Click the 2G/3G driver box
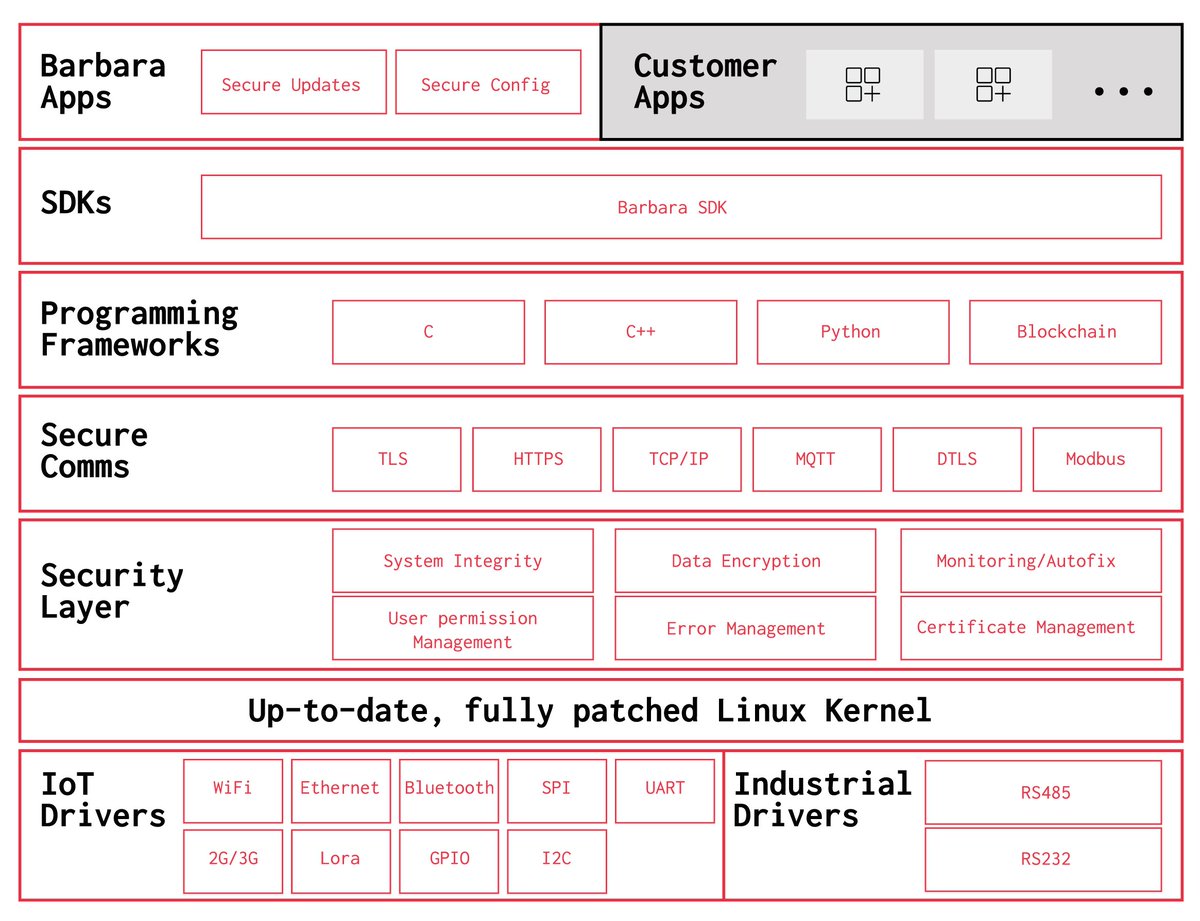1200x921 pixels. coord(232,861)
